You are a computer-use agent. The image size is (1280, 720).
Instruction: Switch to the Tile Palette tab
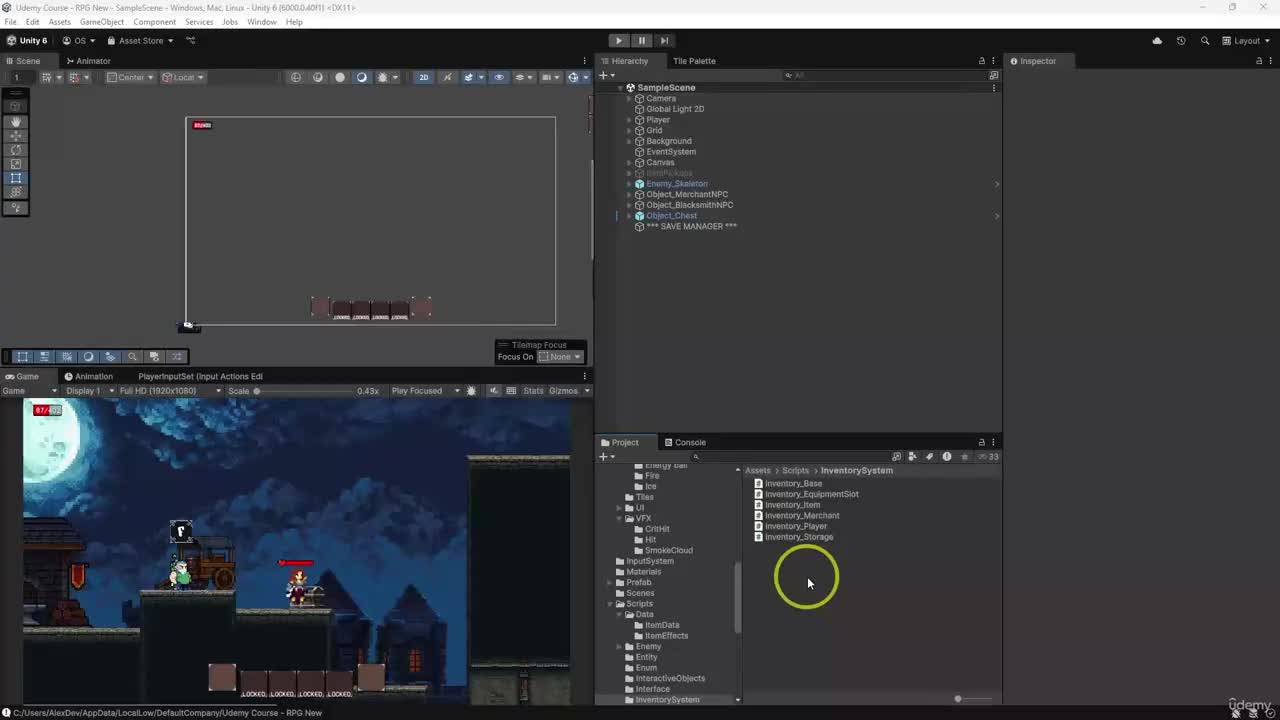coord(694,61)
